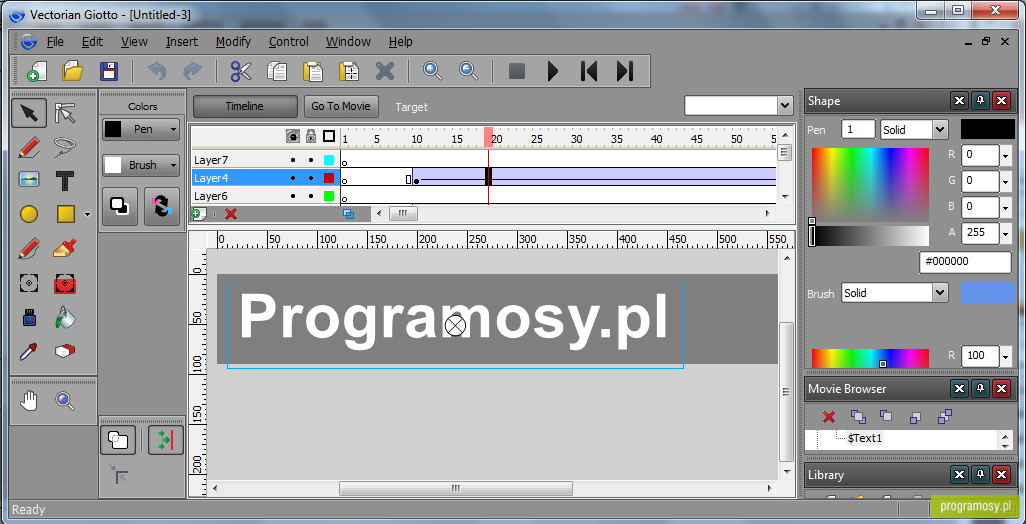Screen dimensions: 1026x524
Task: Reset colors to default black and white
Action: [x=120, y=206]
